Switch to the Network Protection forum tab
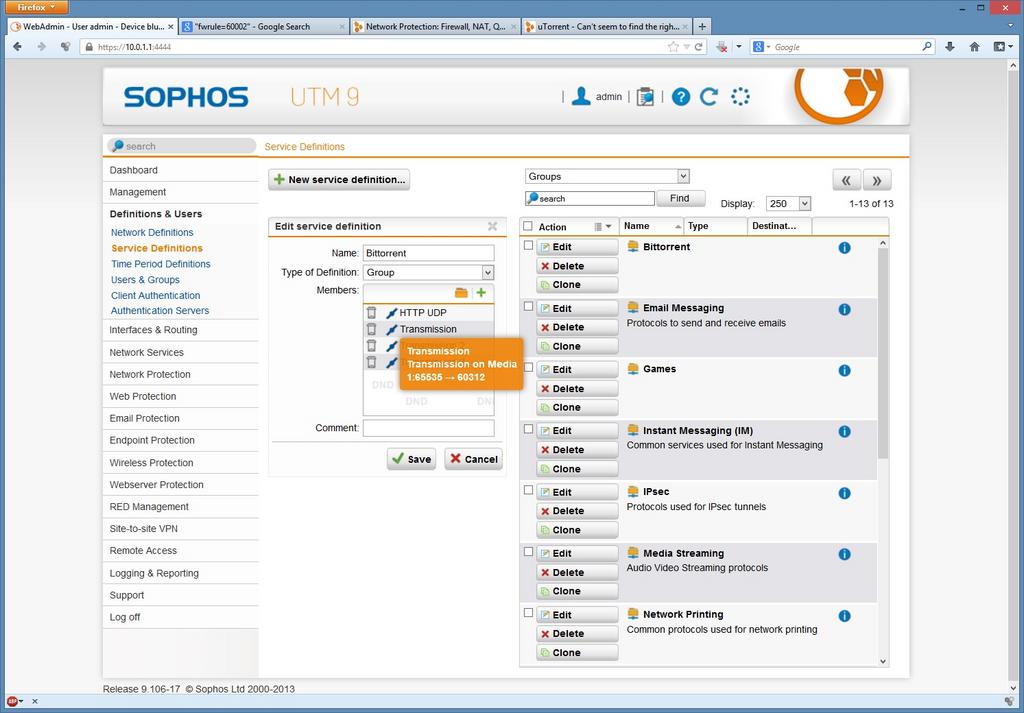The height and width of the screenshot is (713, 1024). tap(435, 27)
